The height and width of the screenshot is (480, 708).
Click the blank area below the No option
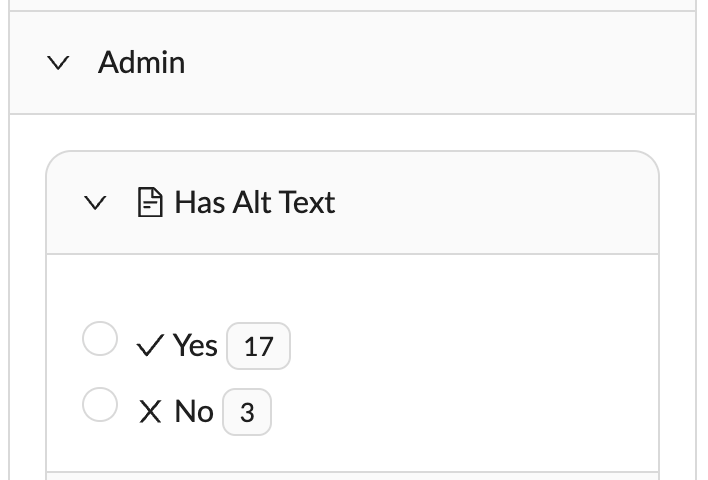click(x=352, y=454)
